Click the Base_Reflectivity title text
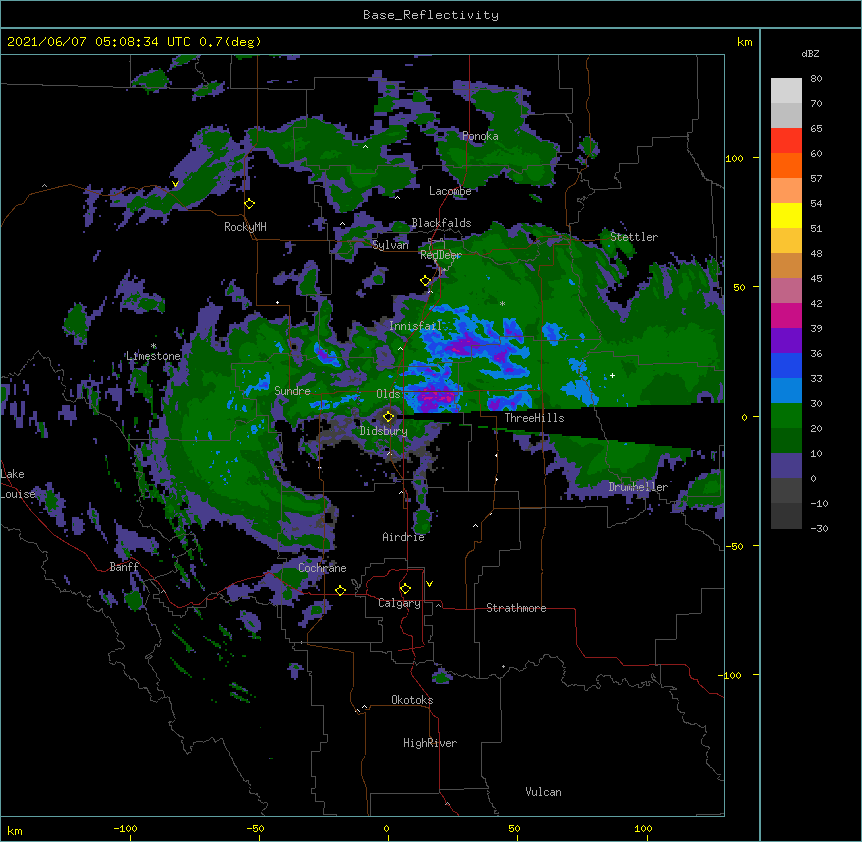 (431, 15)
